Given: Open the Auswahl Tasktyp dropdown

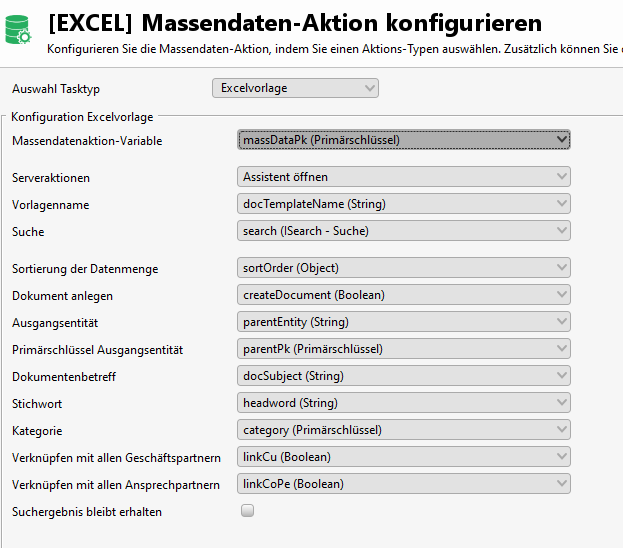Looking at the screenshot, I should [x=295, y=88].
